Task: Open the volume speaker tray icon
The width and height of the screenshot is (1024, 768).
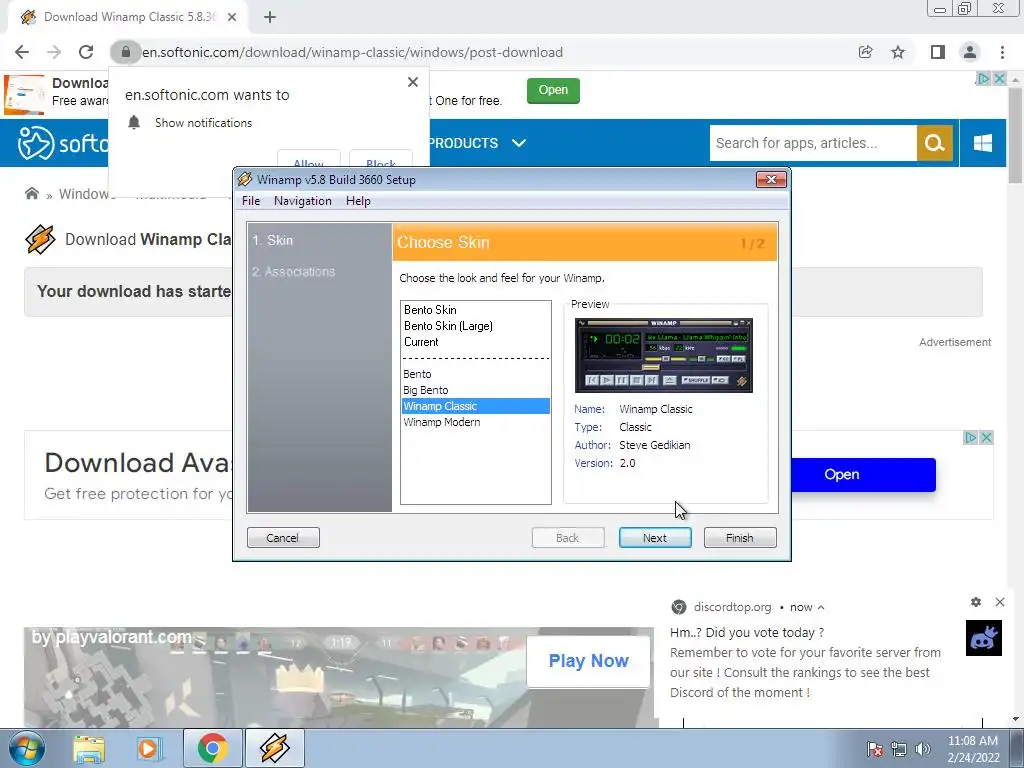Action: (x=923, y=749)
